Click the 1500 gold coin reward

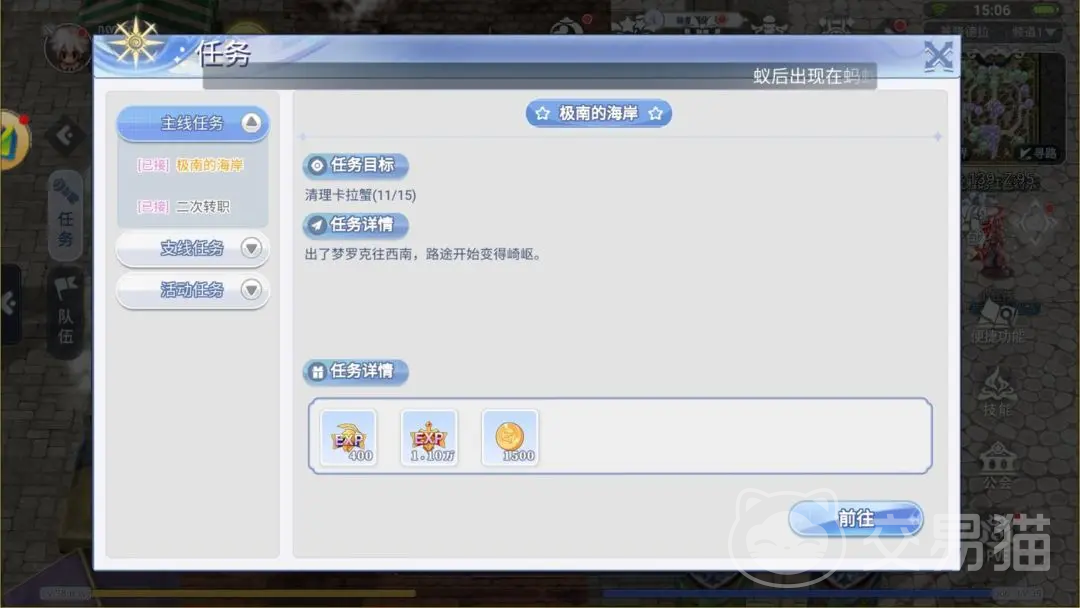coord(510,438)
